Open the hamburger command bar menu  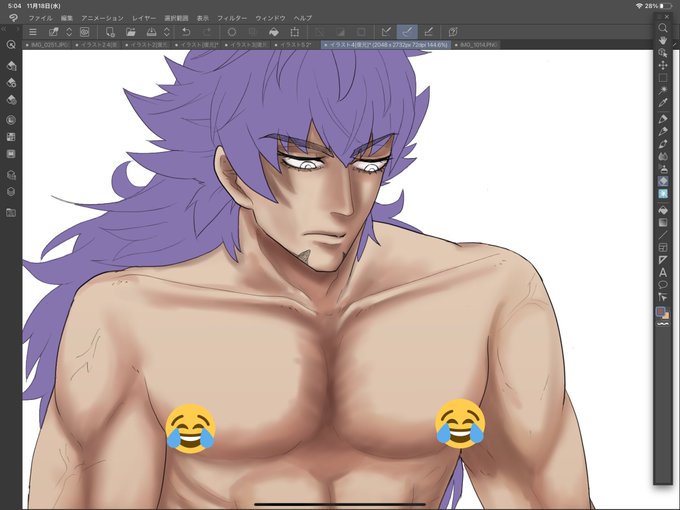[x=33, y=32]
